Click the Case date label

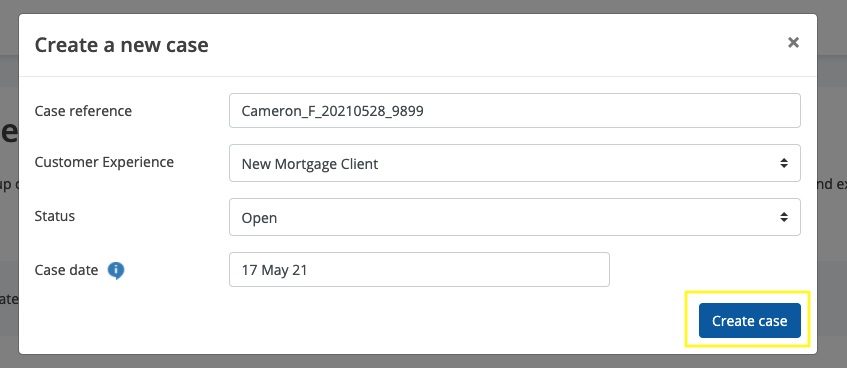(66, 270)
